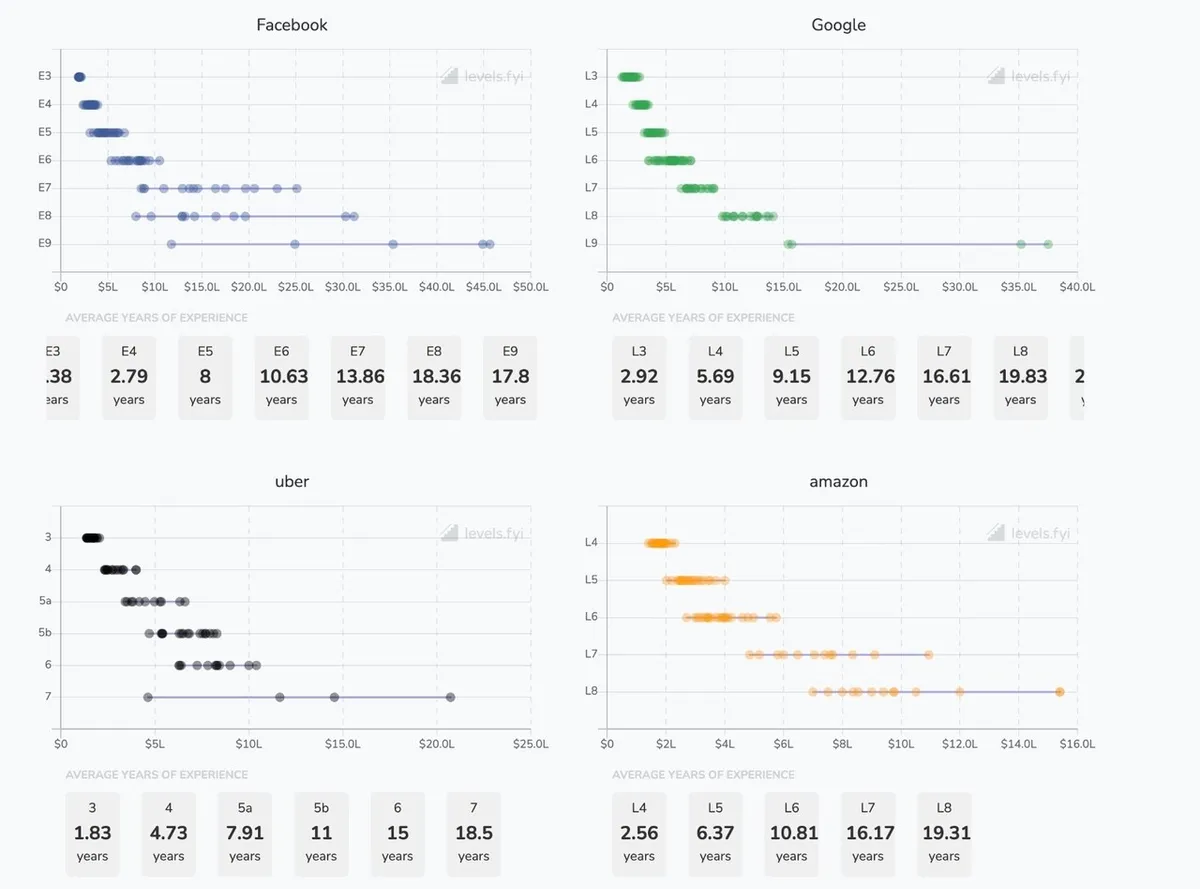Click the Facebook chart title
The image size is (1200, 889).
click(292, 25)
